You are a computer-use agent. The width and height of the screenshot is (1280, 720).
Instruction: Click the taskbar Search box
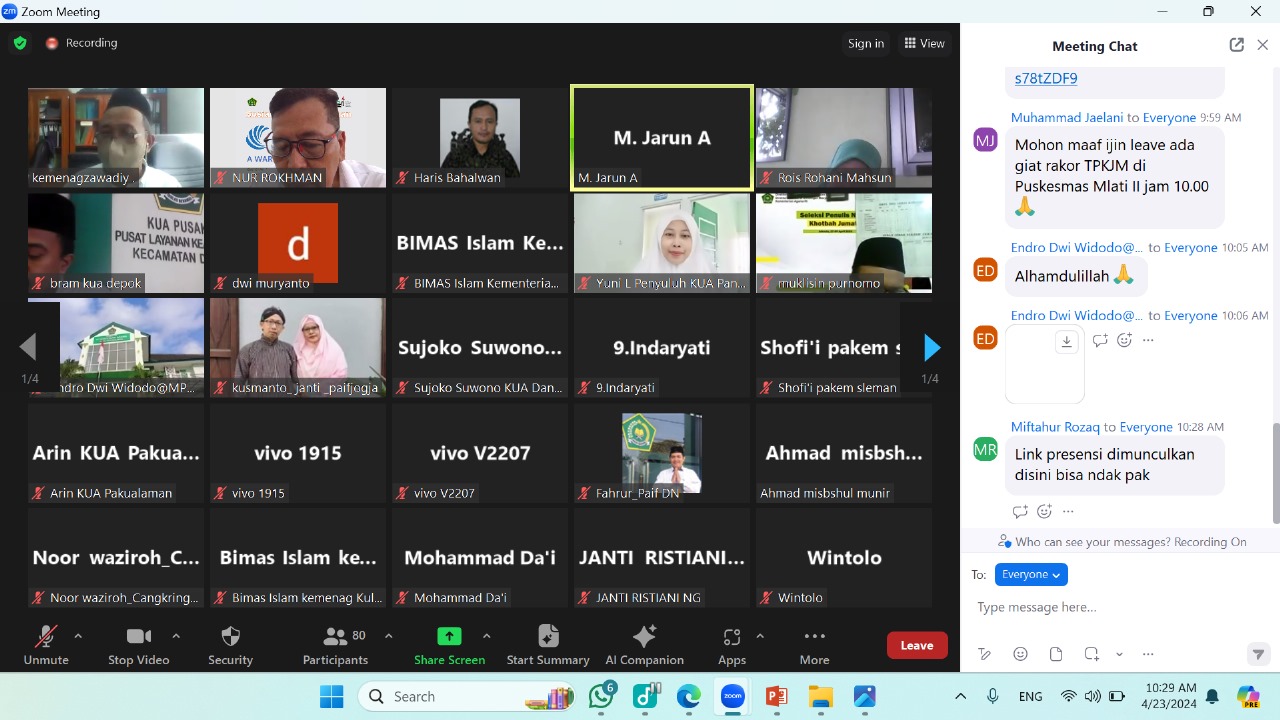tap(468, 696)
